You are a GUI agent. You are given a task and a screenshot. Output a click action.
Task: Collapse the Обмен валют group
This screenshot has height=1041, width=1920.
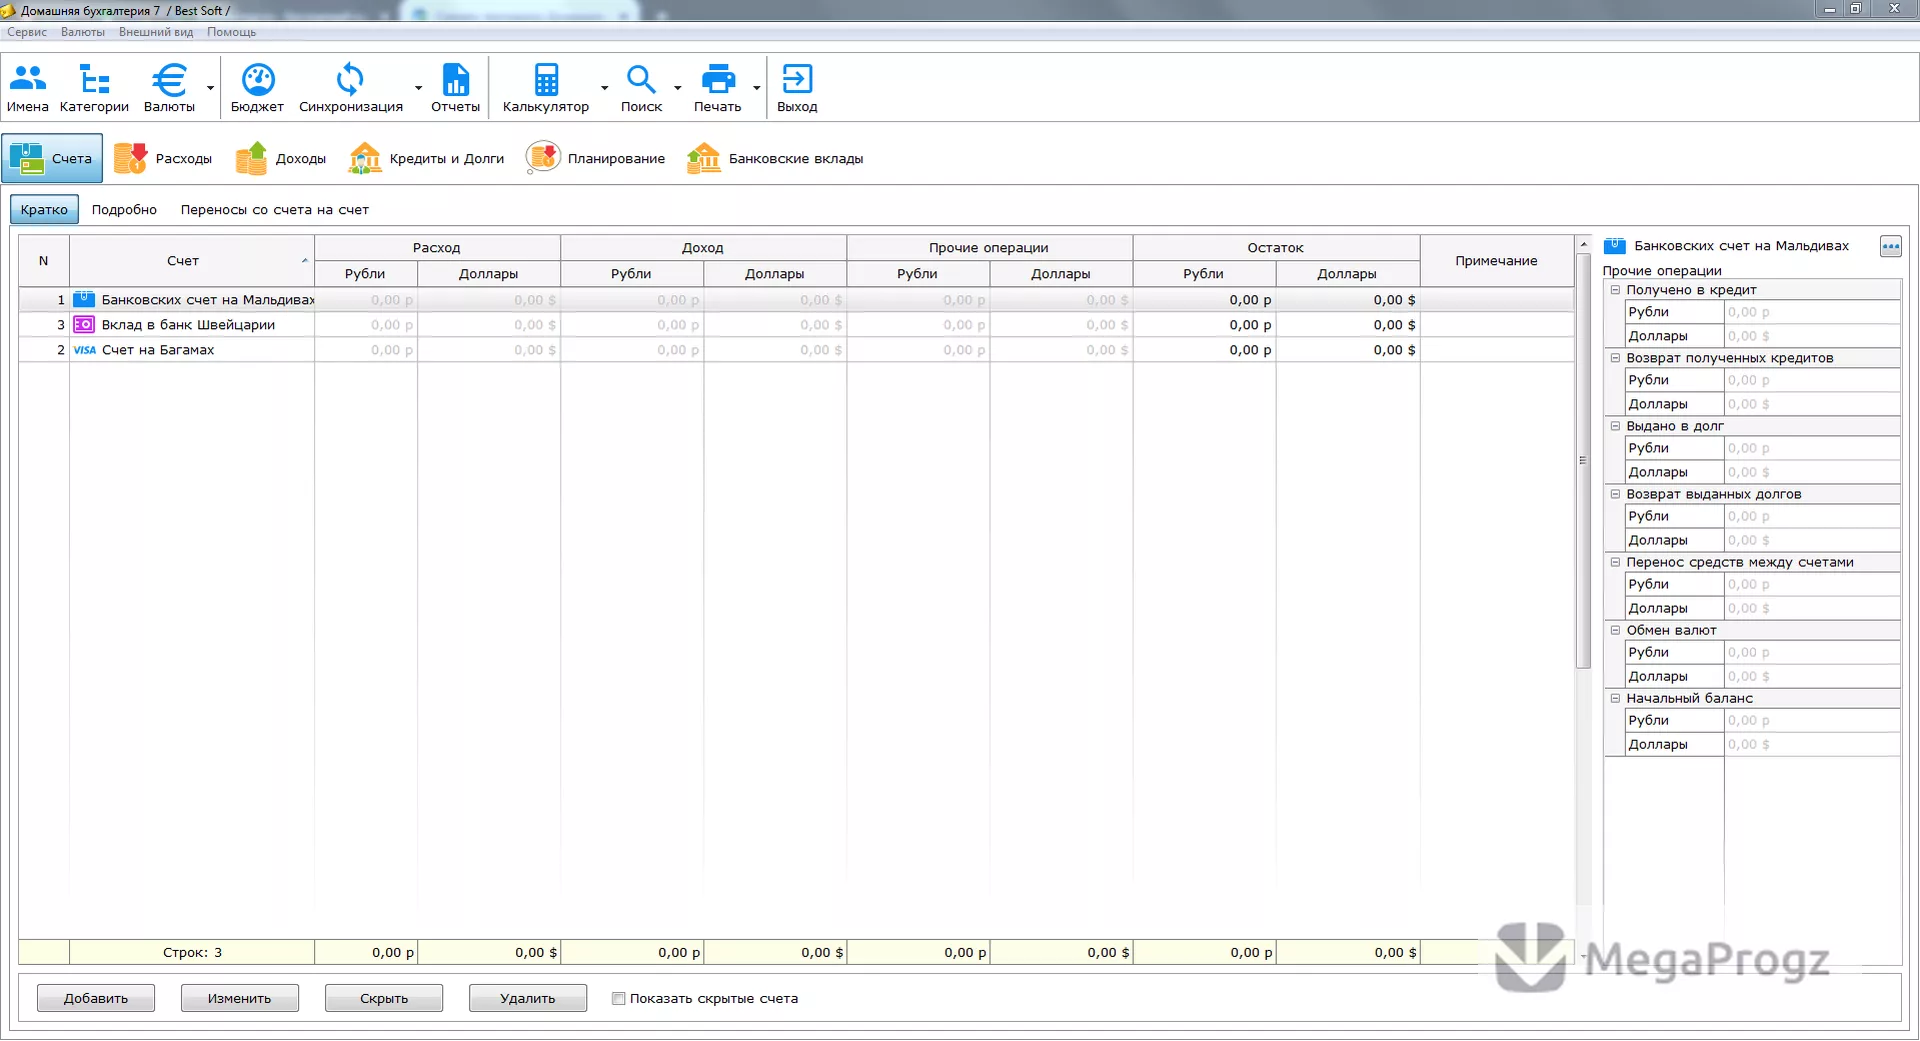1615,630
